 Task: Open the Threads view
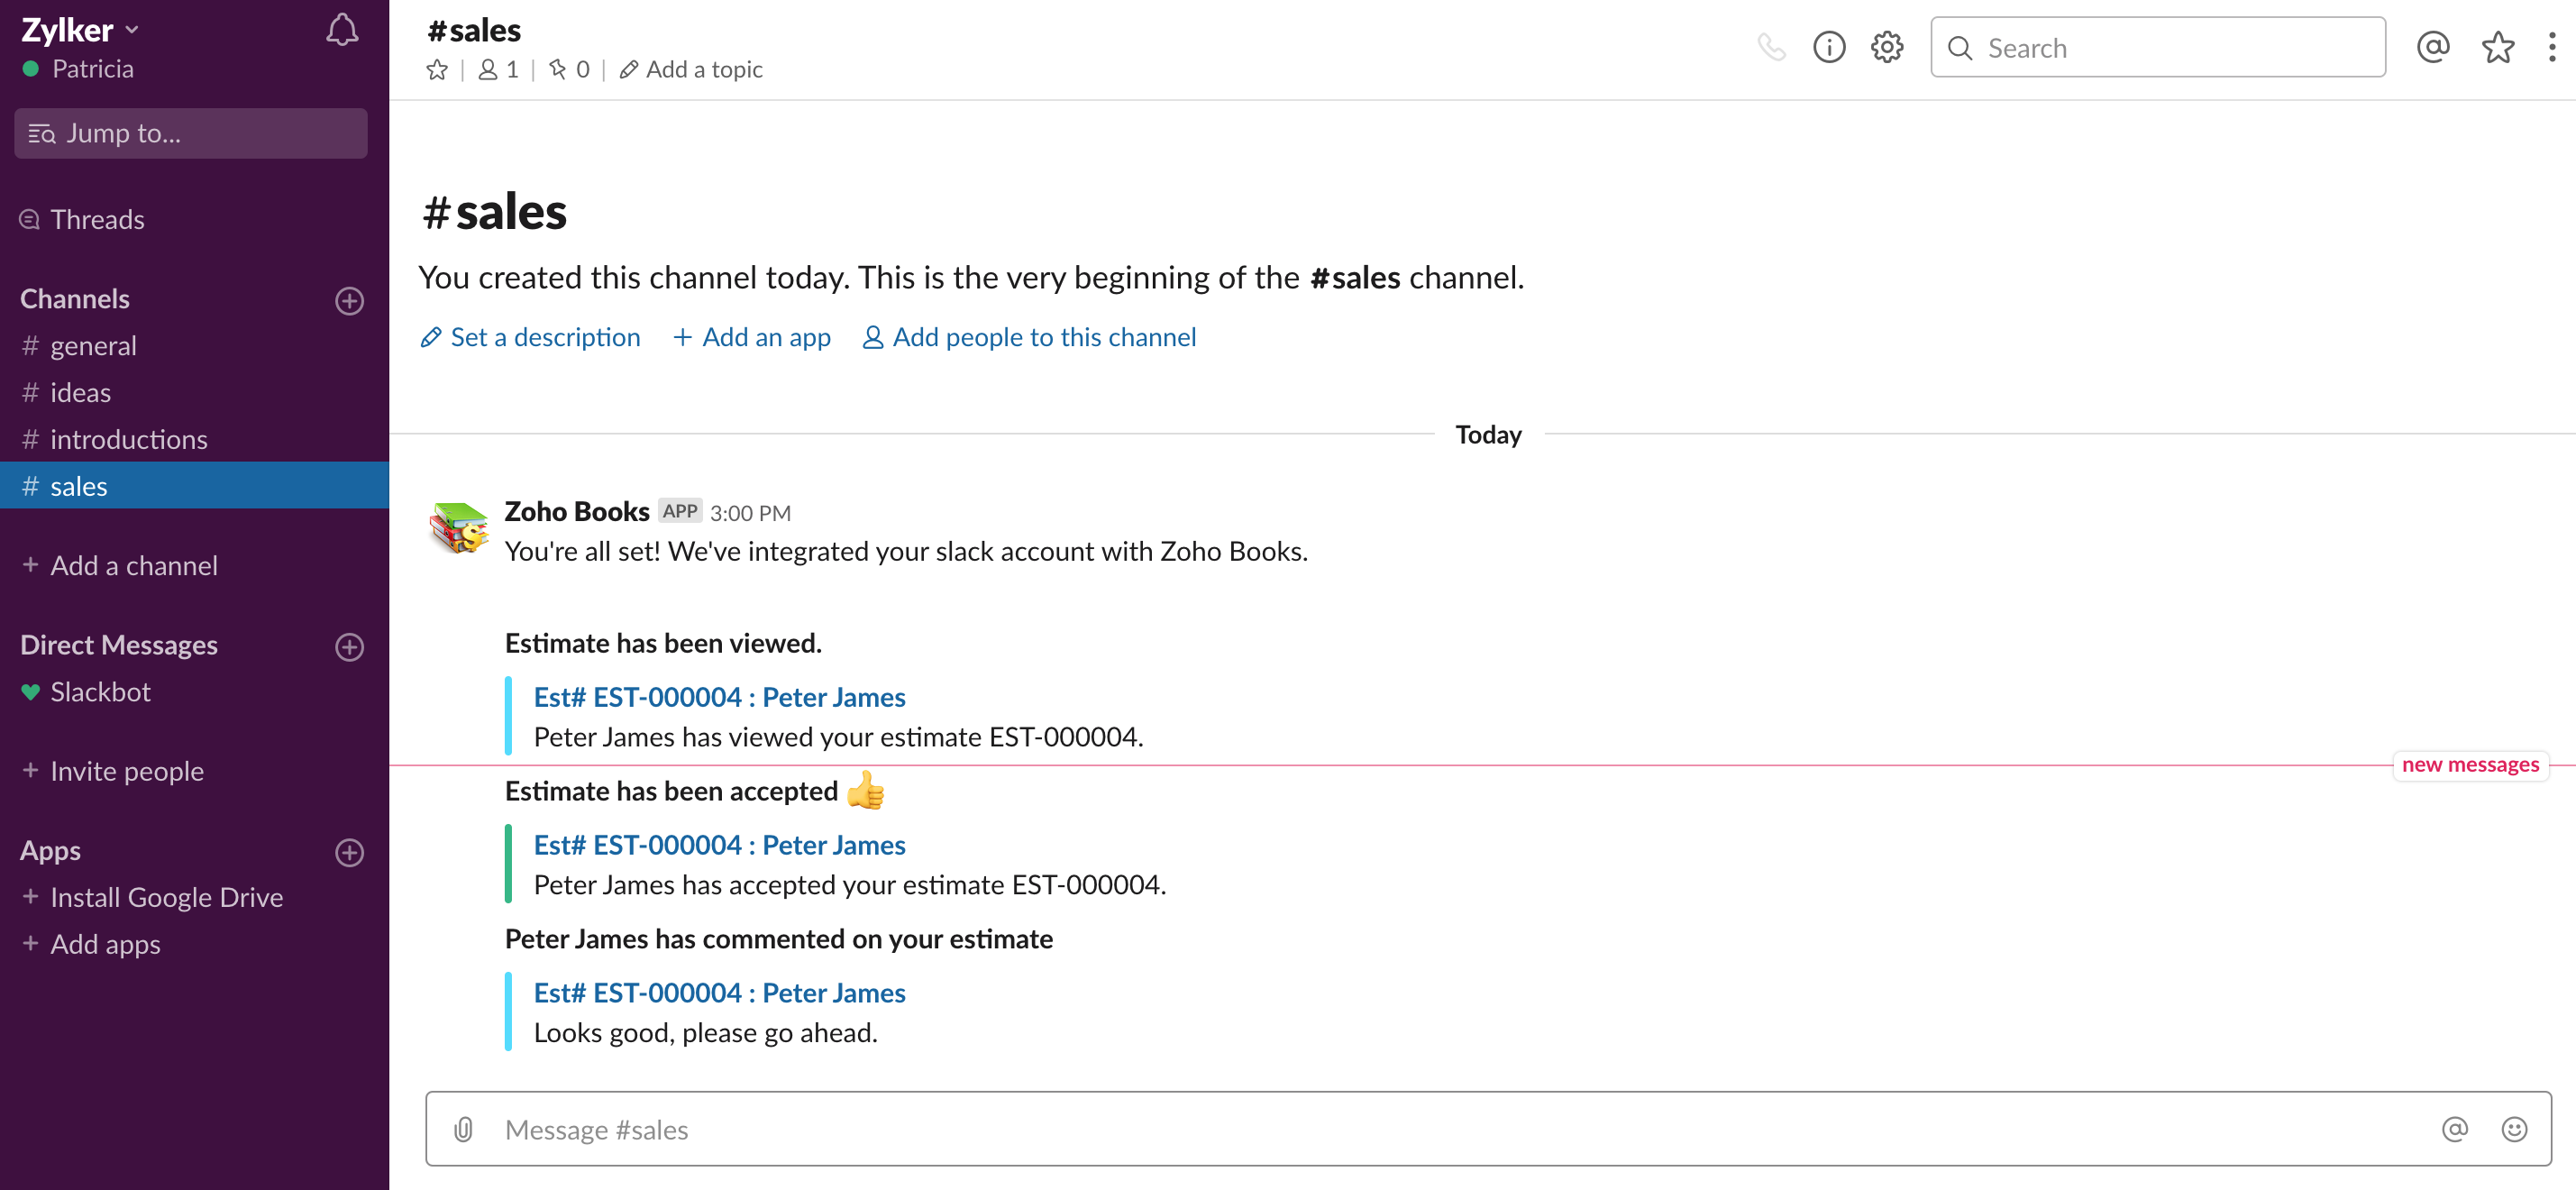[x=97, y=220]
